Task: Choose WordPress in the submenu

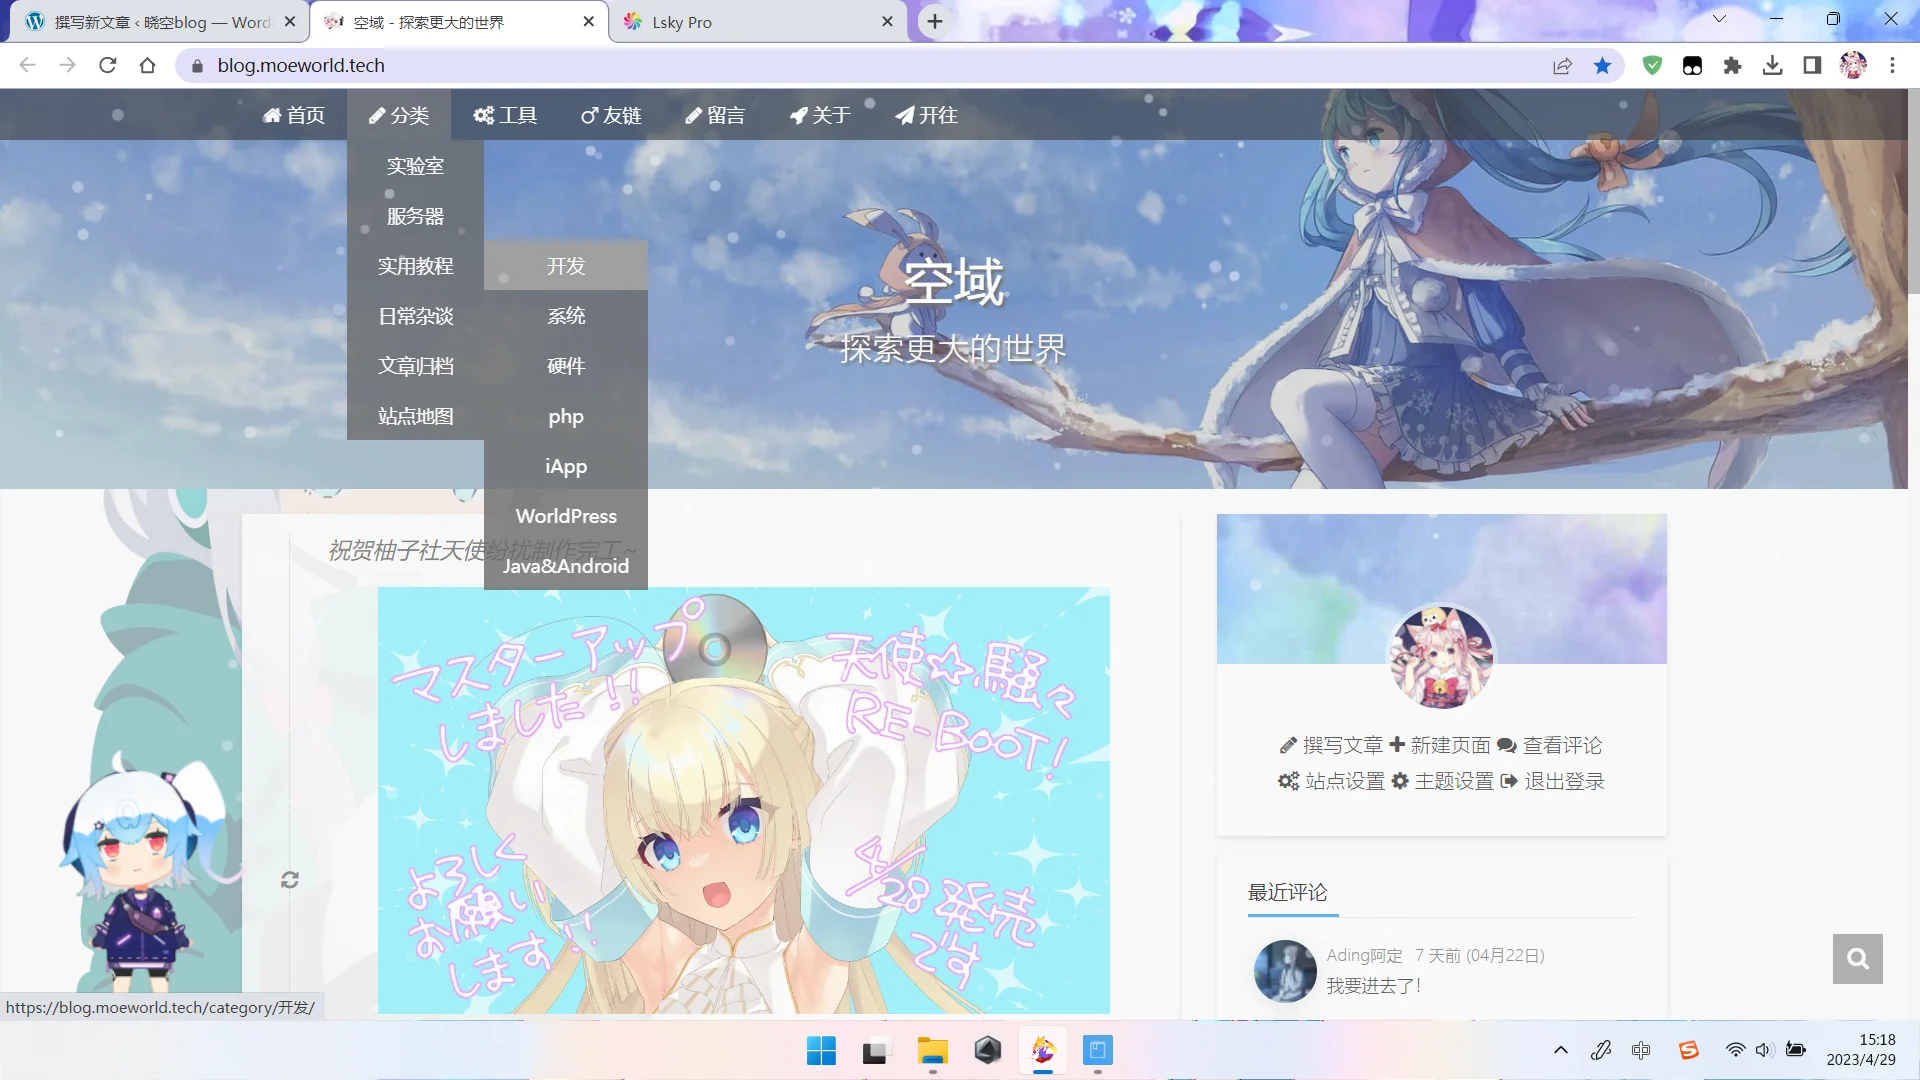Action: click(x=566, y=516)
